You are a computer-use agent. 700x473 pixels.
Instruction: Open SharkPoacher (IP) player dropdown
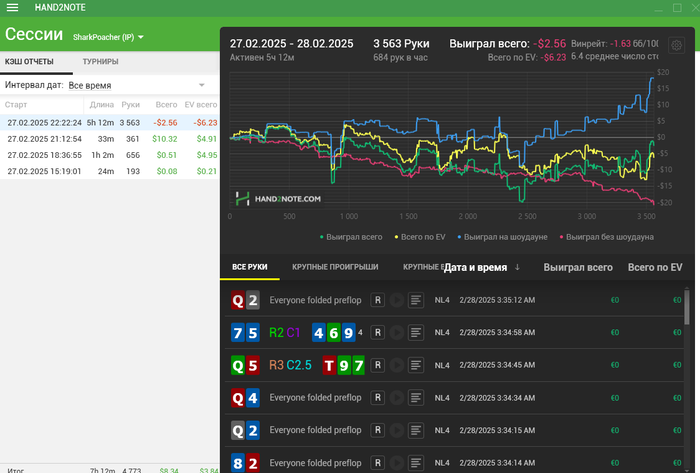108,37
